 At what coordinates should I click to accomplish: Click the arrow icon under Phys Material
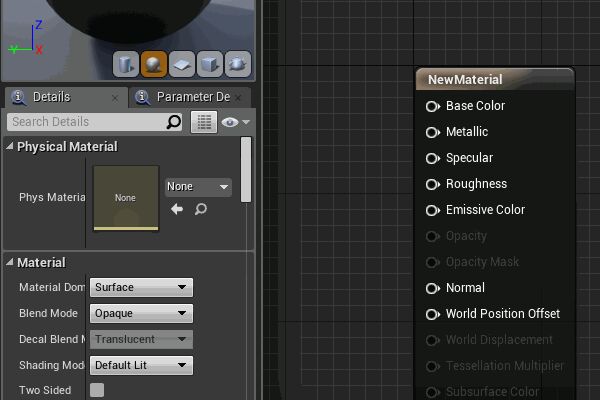tap(178, 209)
